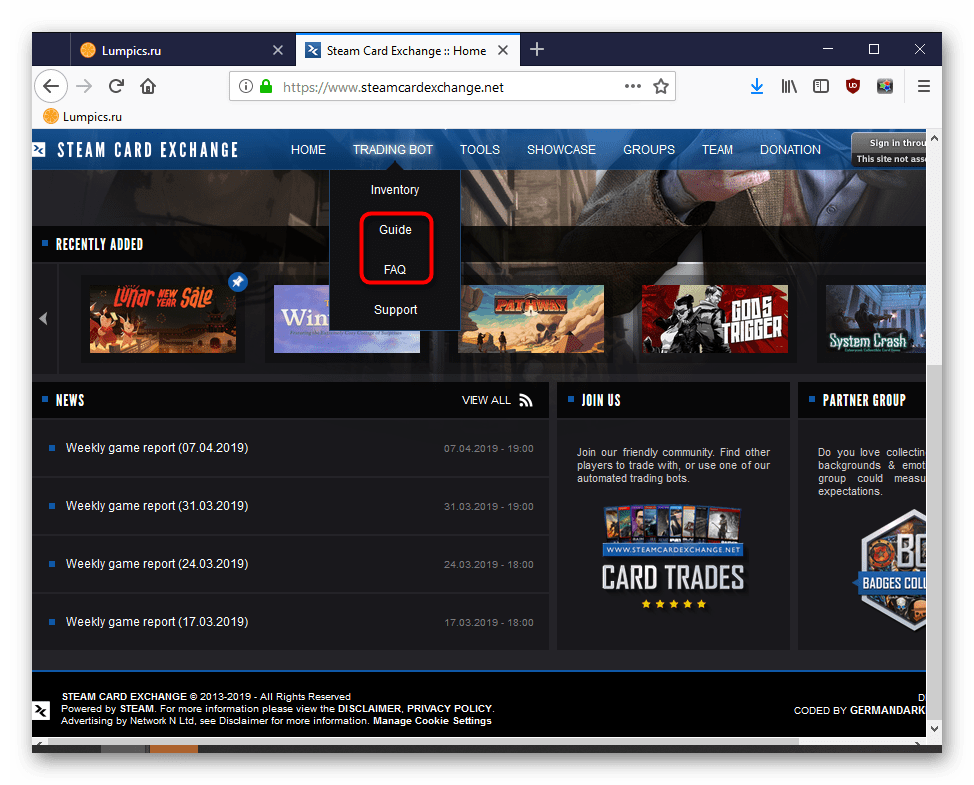This screenshot has width=974, height=785.
Task: Click the browser forward arrow
Action: (84, 86)
